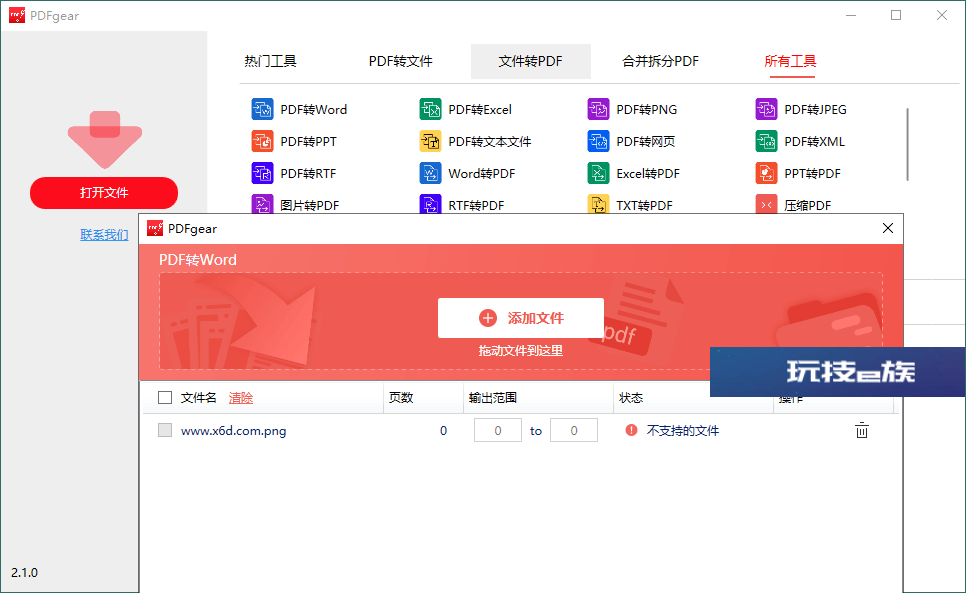The height and width of the screenshot is (593, 966).
Task: Open the PDF转文本文件 tool icon
Action: click(430, 142)
